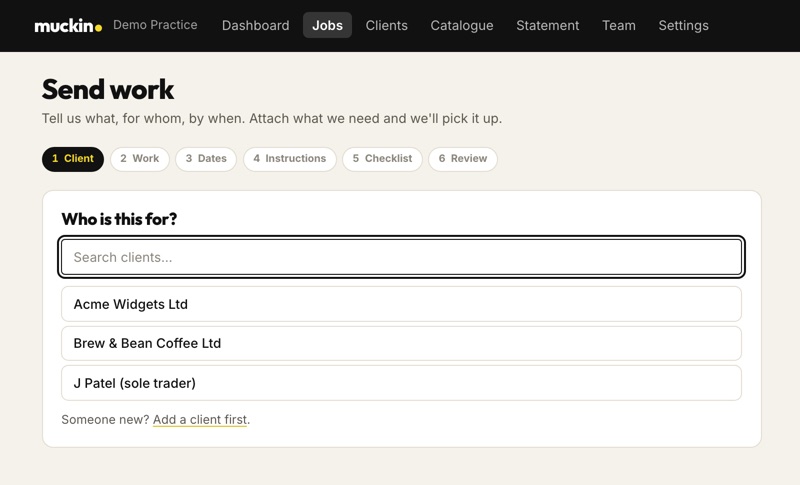The width and height of the screenshot is (800, 485).
Task: Go to the Dashboard page
Action: point(256,25)
